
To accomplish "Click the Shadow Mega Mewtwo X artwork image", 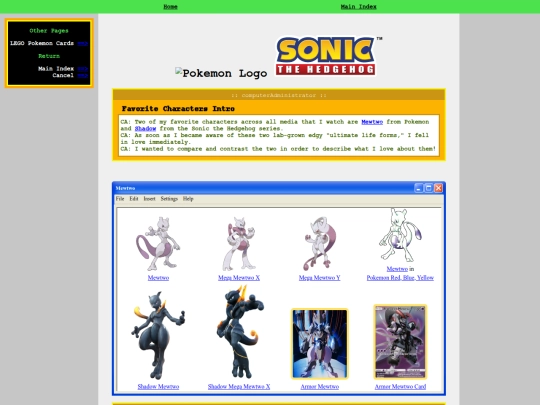I will 239,332.
